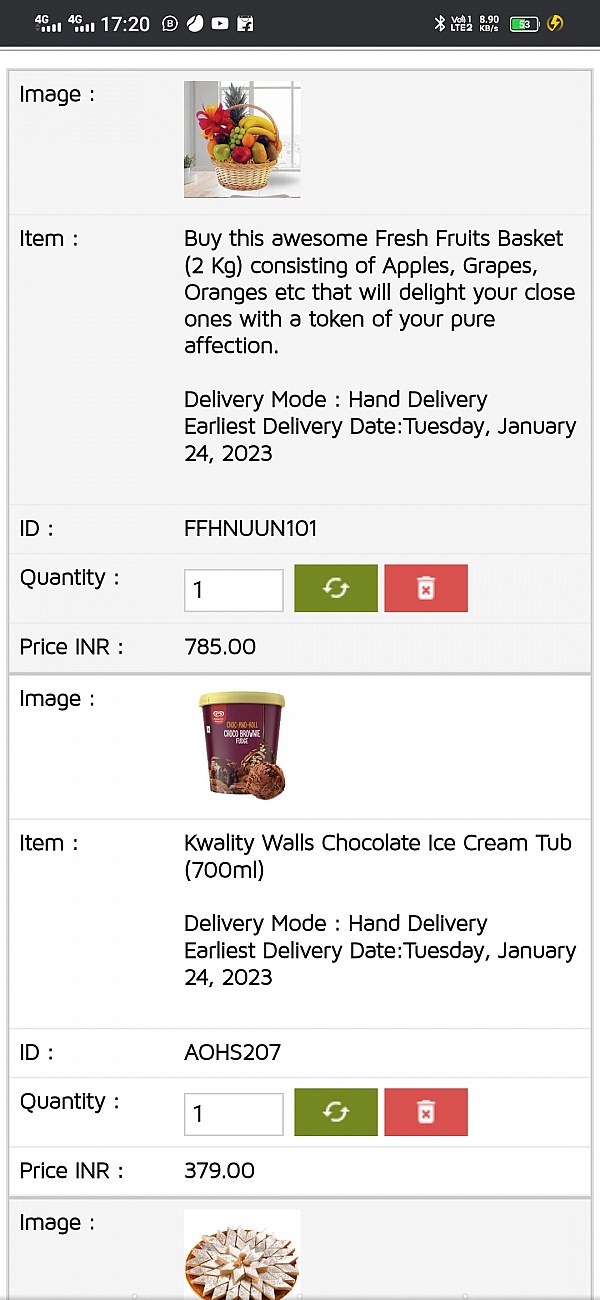Focus quantity field for Ice Cream Tub

pos(234,1114)
